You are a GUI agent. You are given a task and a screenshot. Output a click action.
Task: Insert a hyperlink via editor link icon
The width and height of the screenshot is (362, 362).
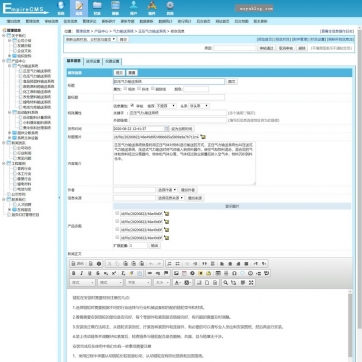click(x=150, y=273)
